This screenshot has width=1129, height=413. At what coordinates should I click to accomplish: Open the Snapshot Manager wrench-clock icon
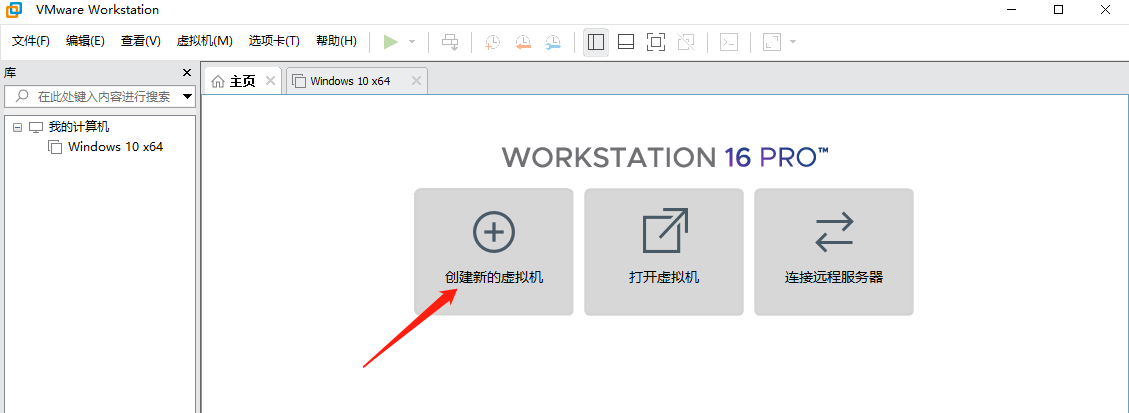coord(553,42)
